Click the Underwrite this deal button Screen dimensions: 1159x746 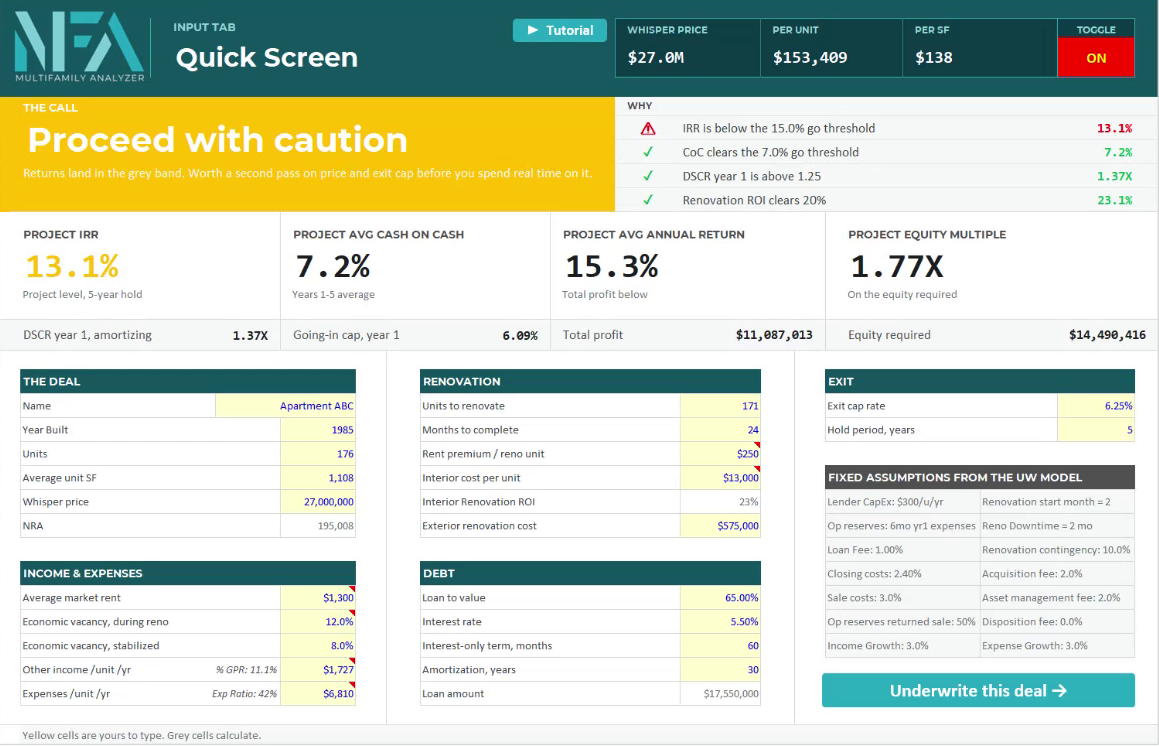coord(978,691)
